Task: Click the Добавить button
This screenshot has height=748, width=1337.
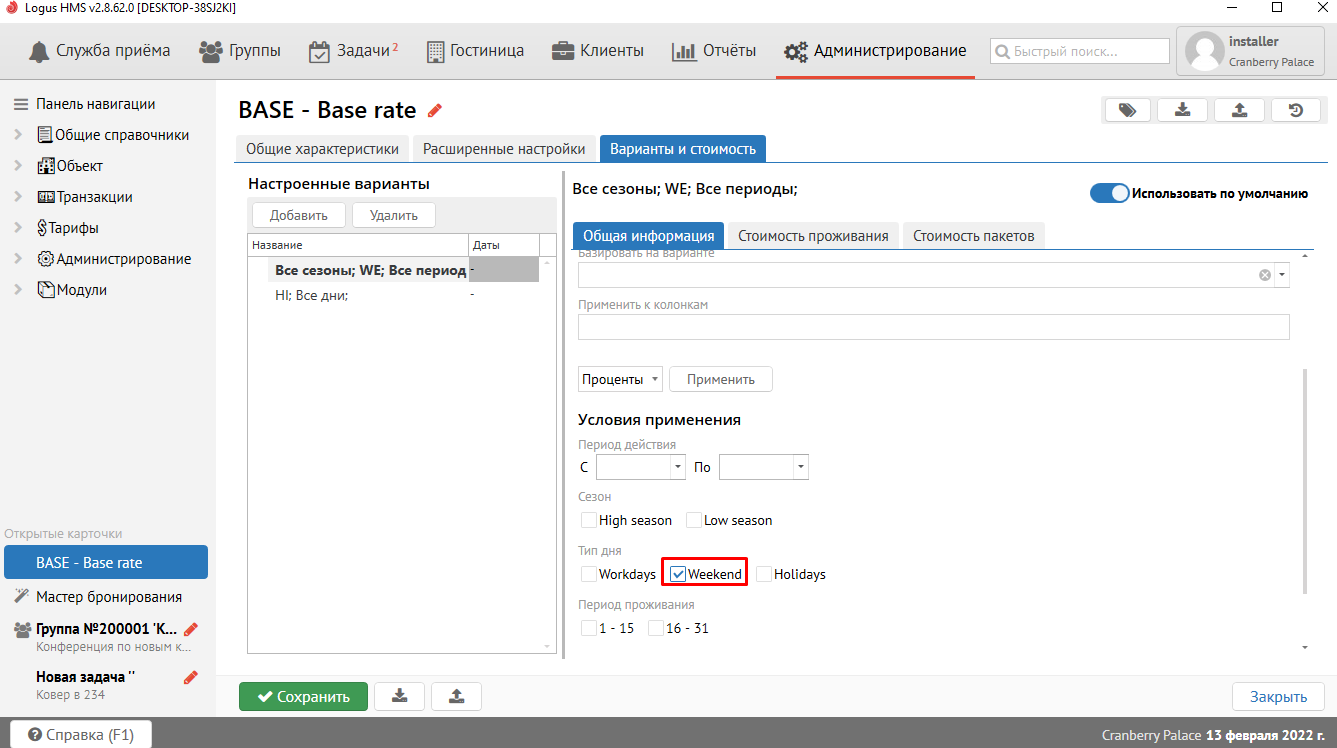Action: 298,215
